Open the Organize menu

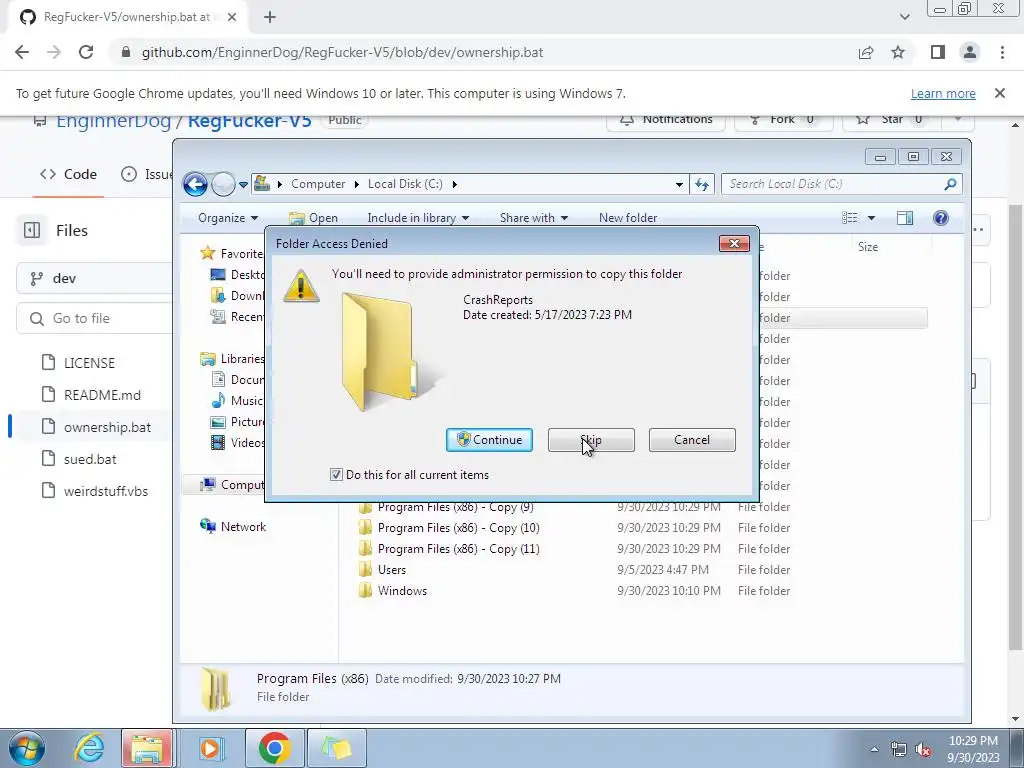(x=228, y=218)
